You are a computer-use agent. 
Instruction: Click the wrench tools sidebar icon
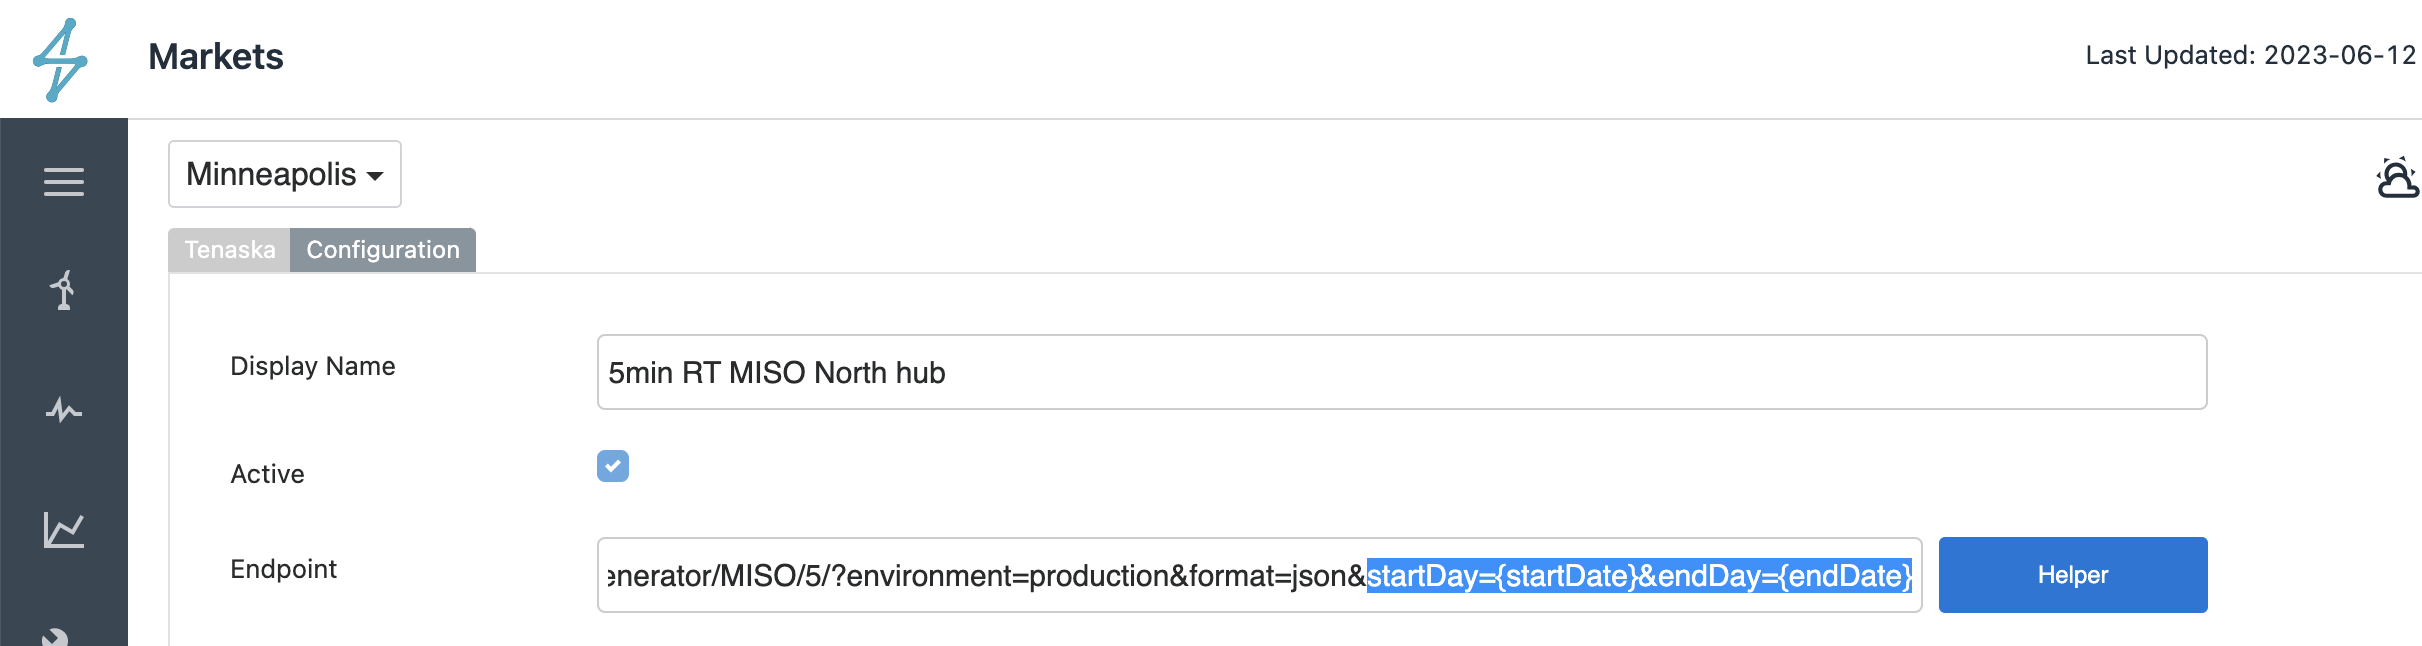[x=56, y=637]
